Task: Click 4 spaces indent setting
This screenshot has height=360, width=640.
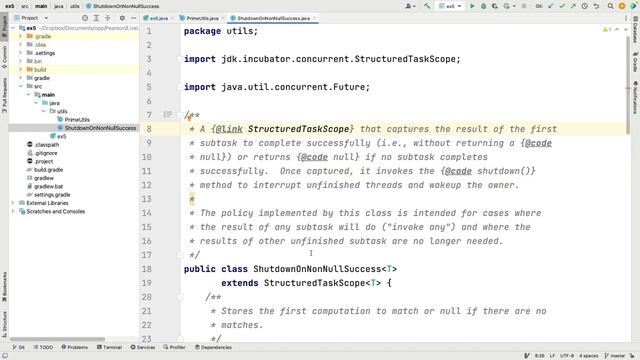Action: tap(589, 356)
